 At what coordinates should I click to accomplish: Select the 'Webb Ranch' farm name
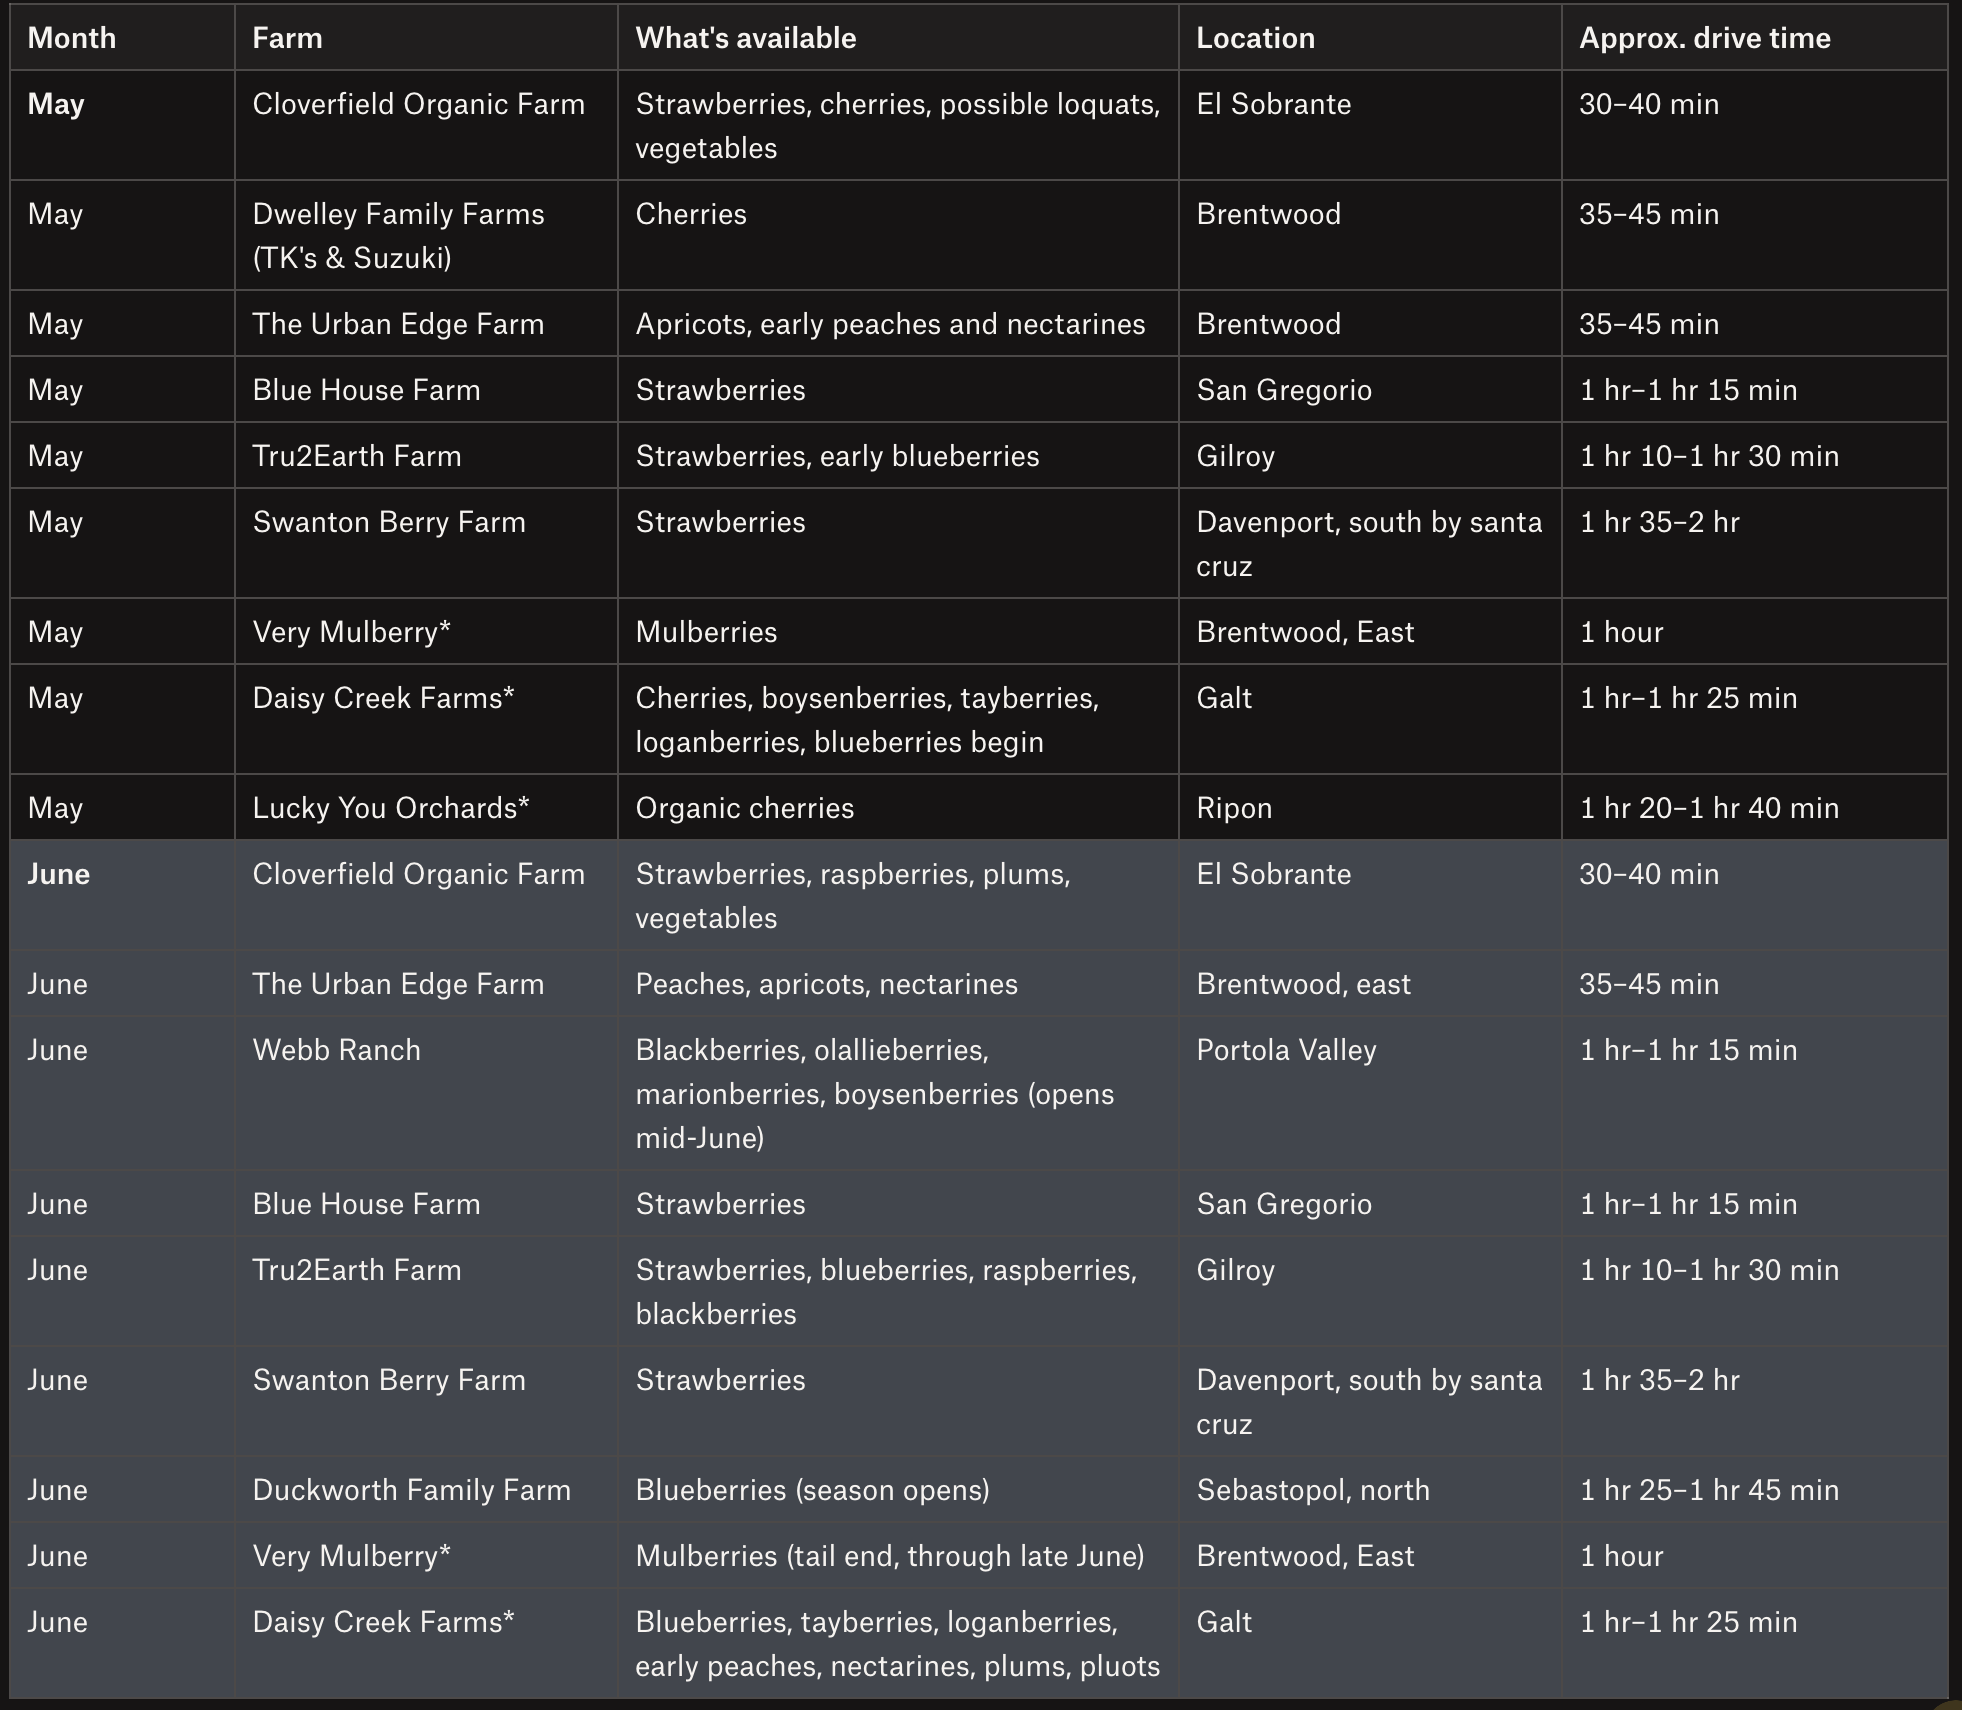point(336,1050)
